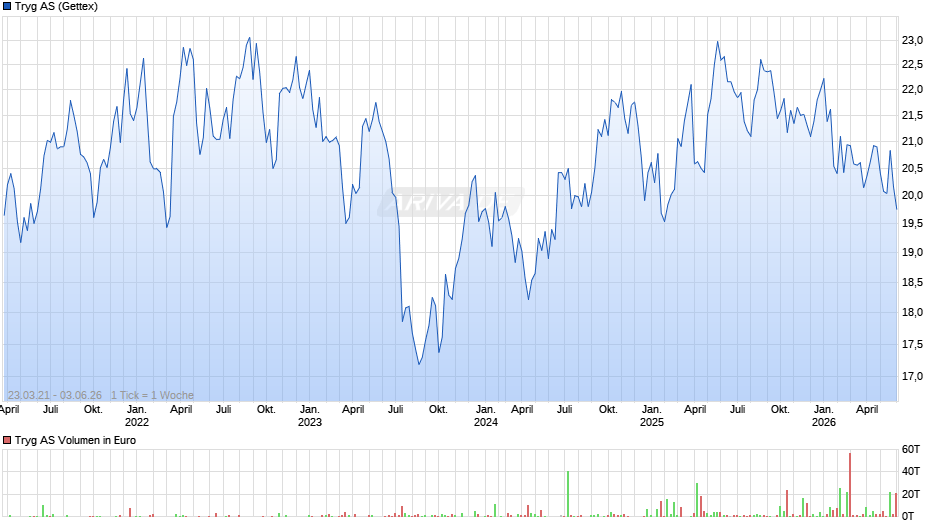Click the date range '23.03.21 - 03.06.26'
The image size is (940, 526).
[x=55, y=395]
